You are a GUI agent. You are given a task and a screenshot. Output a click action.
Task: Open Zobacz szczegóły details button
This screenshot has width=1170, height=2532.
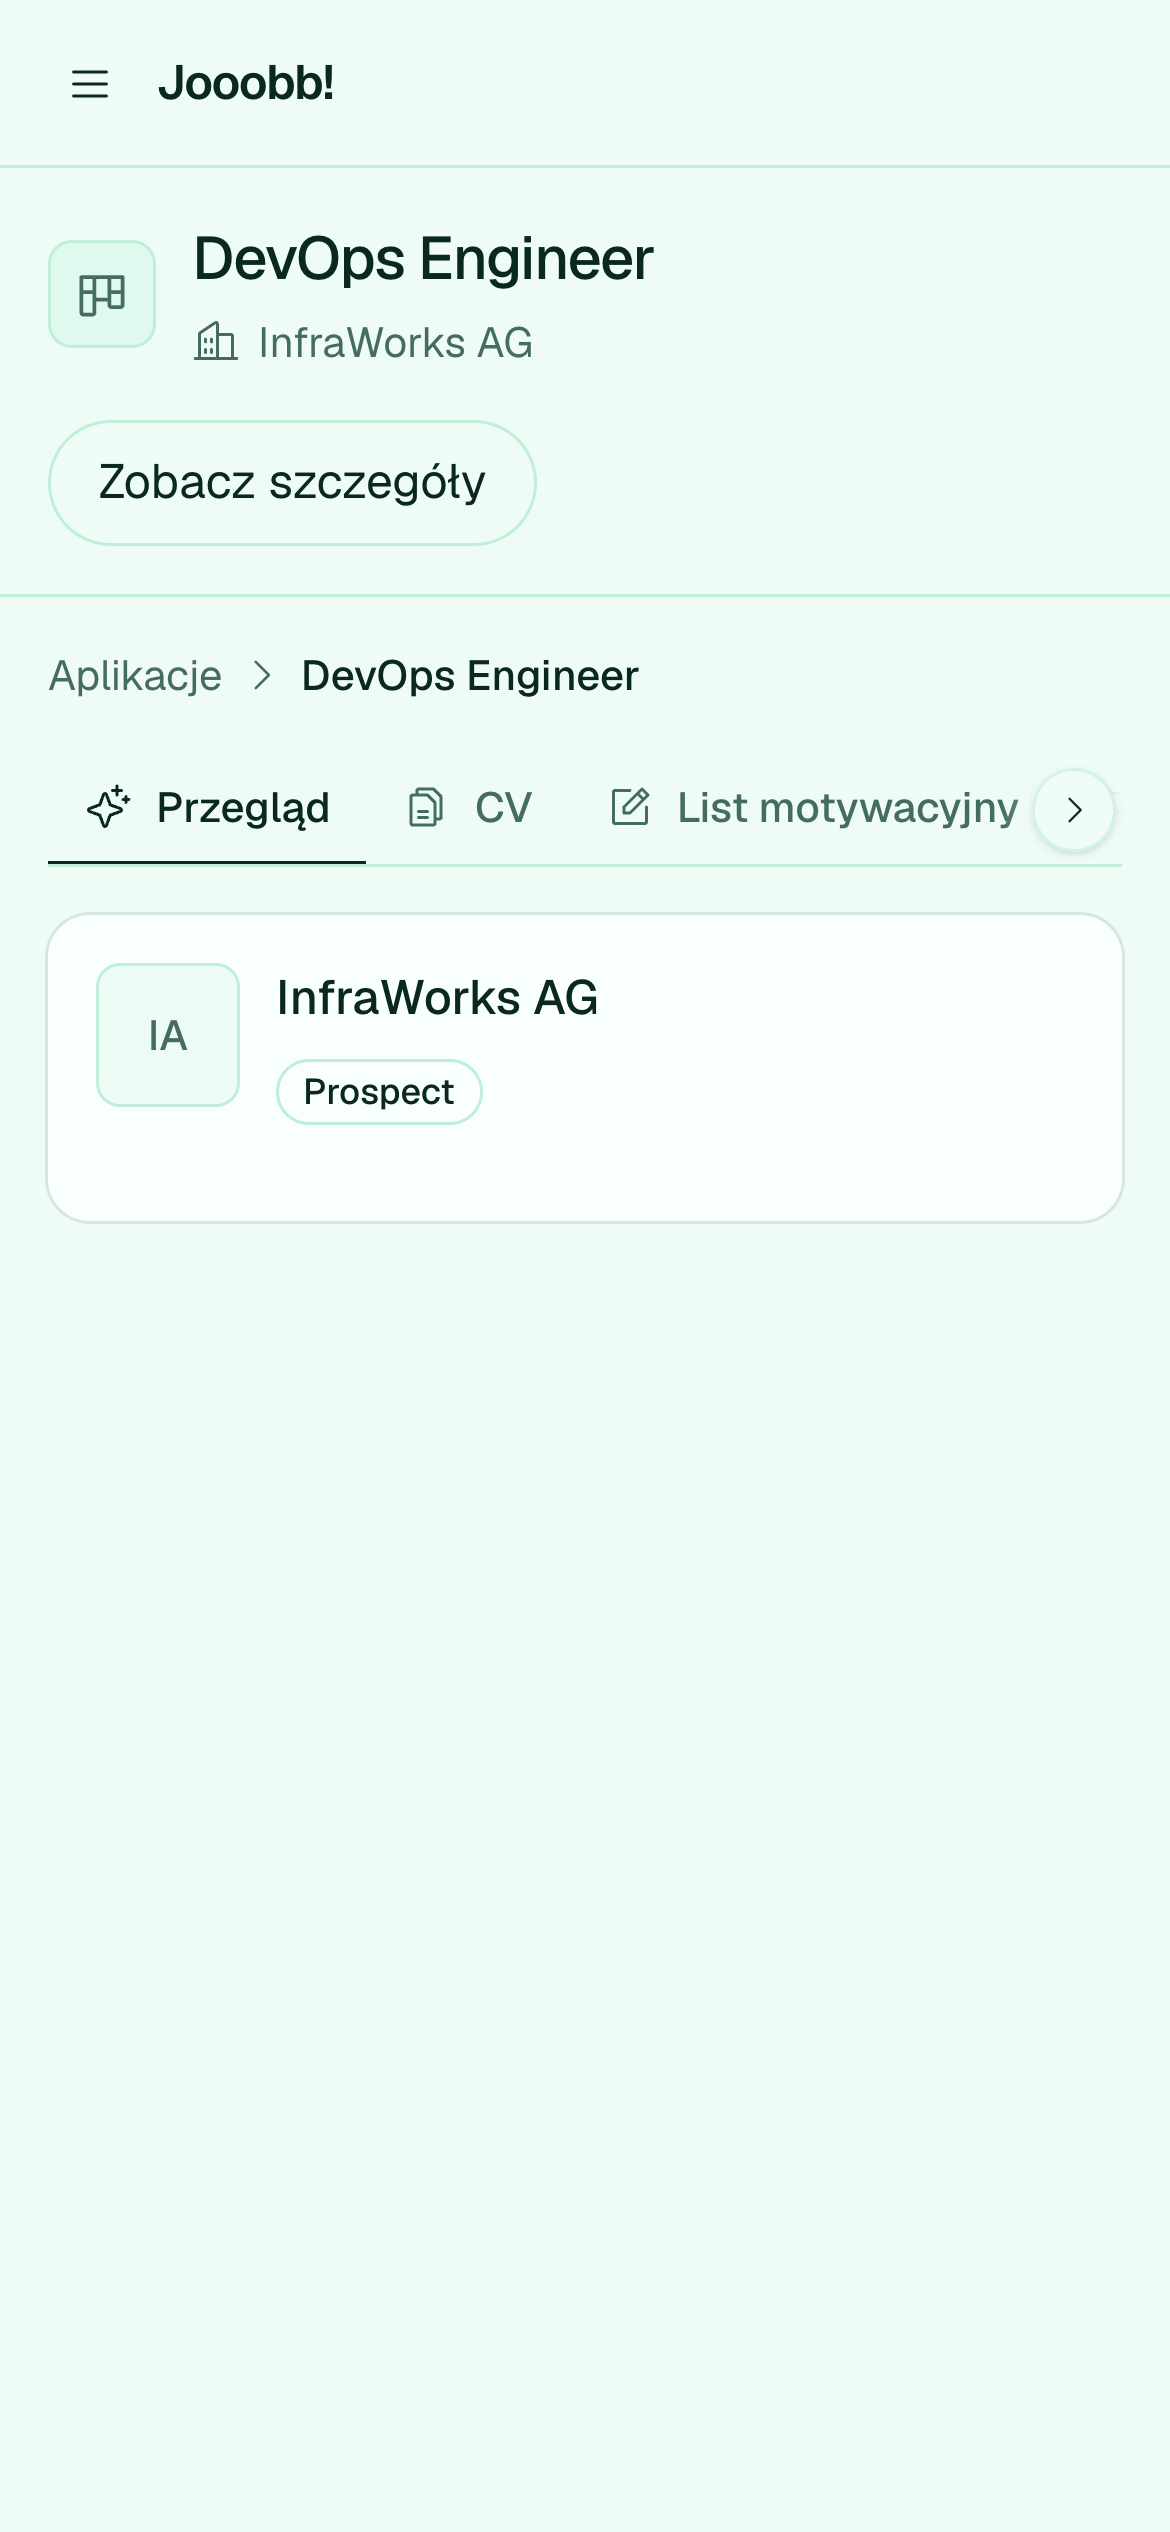pos(292,483)
